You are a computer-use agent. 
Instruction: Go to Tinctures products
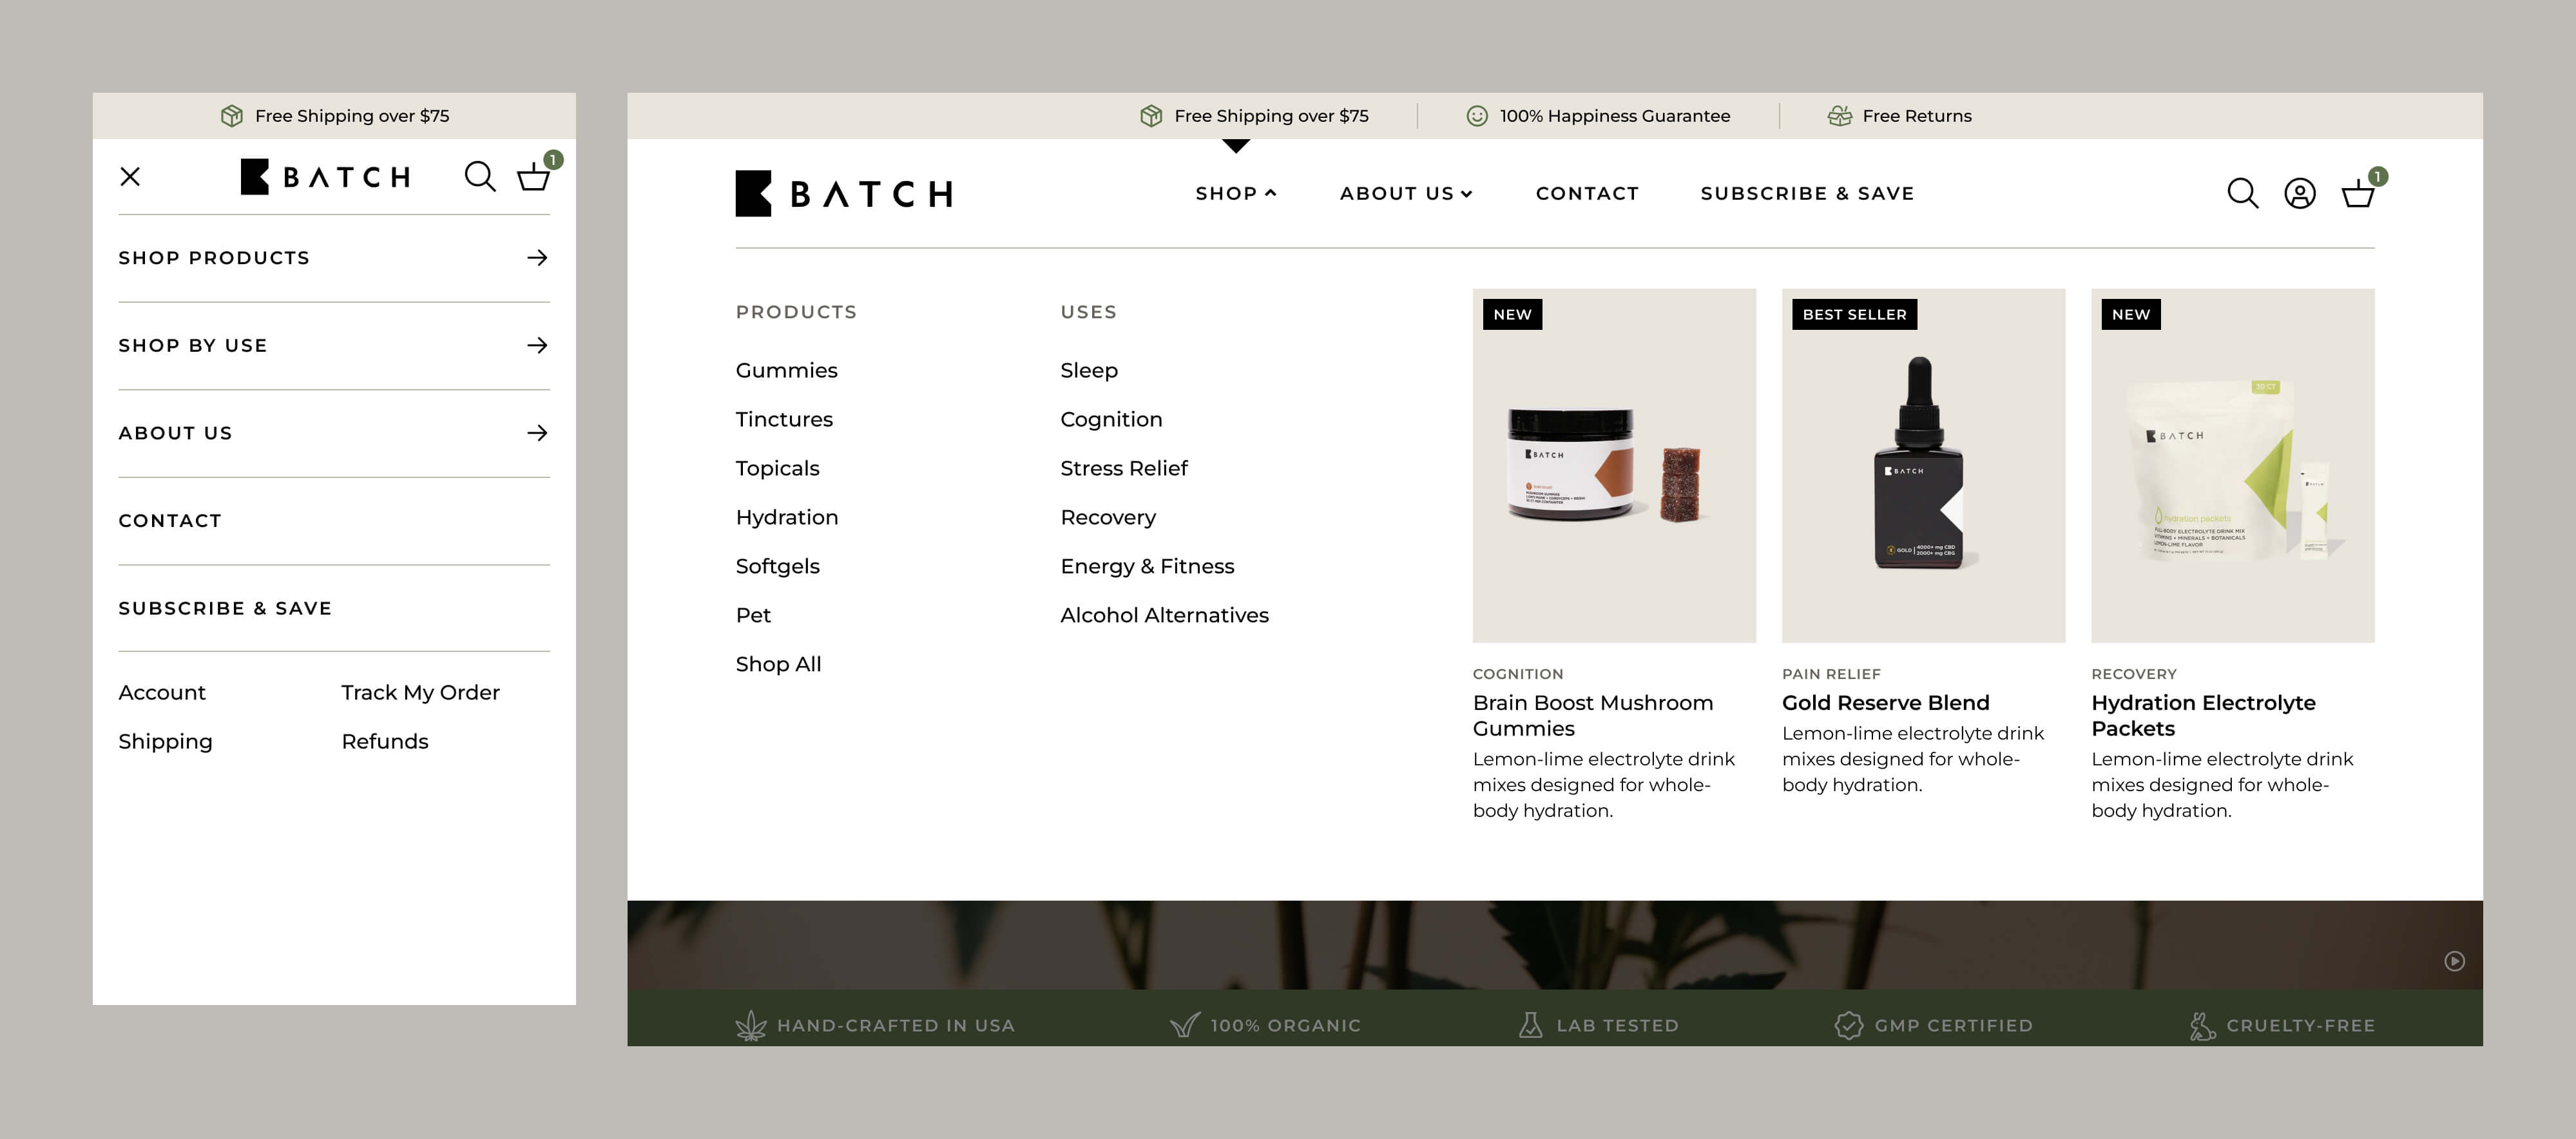click(x=784, y=419)
